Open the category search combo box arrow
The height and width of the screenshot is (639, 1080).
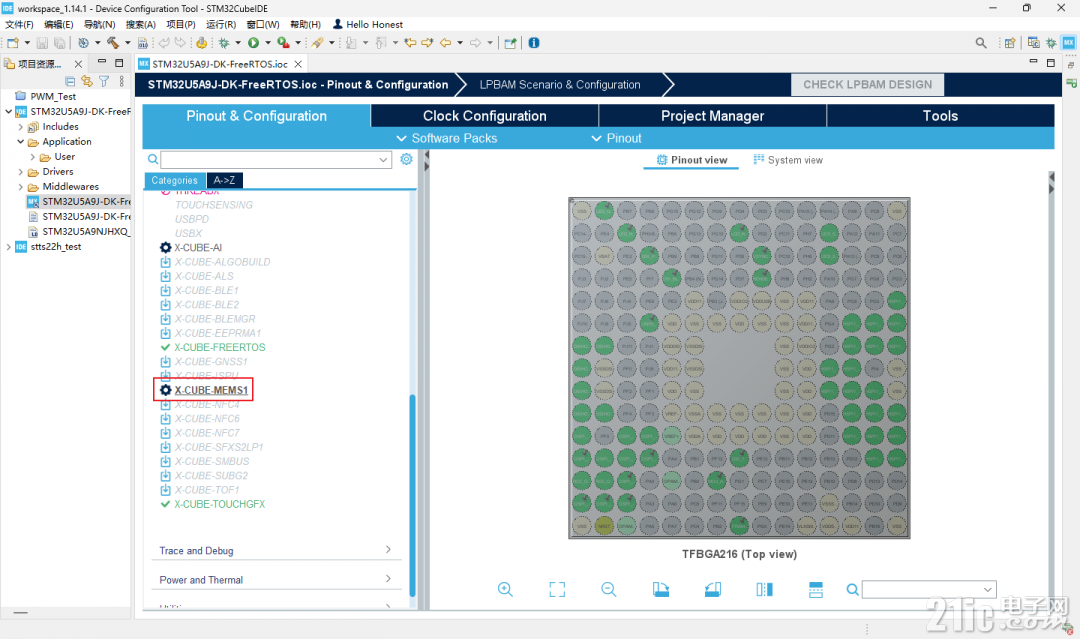(383, 160)
